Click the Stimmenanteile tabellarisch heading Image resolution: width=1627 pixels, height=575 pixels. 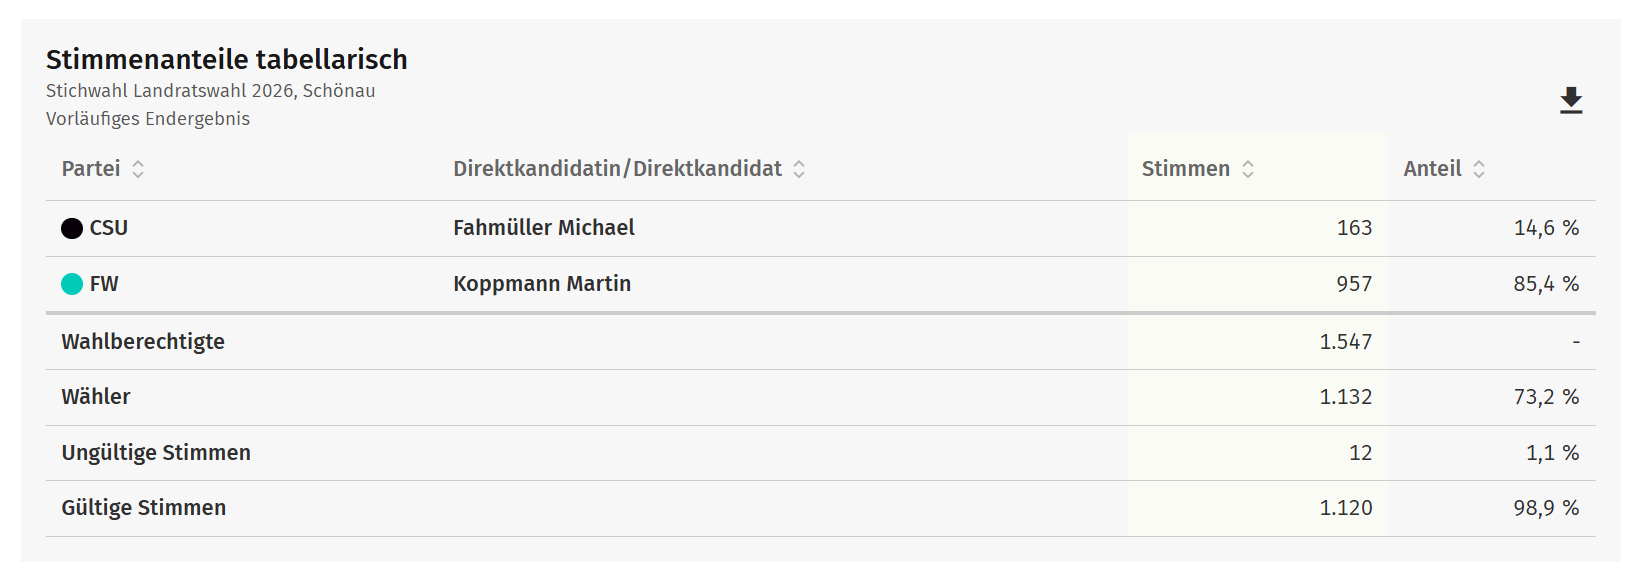click(227, 60)
